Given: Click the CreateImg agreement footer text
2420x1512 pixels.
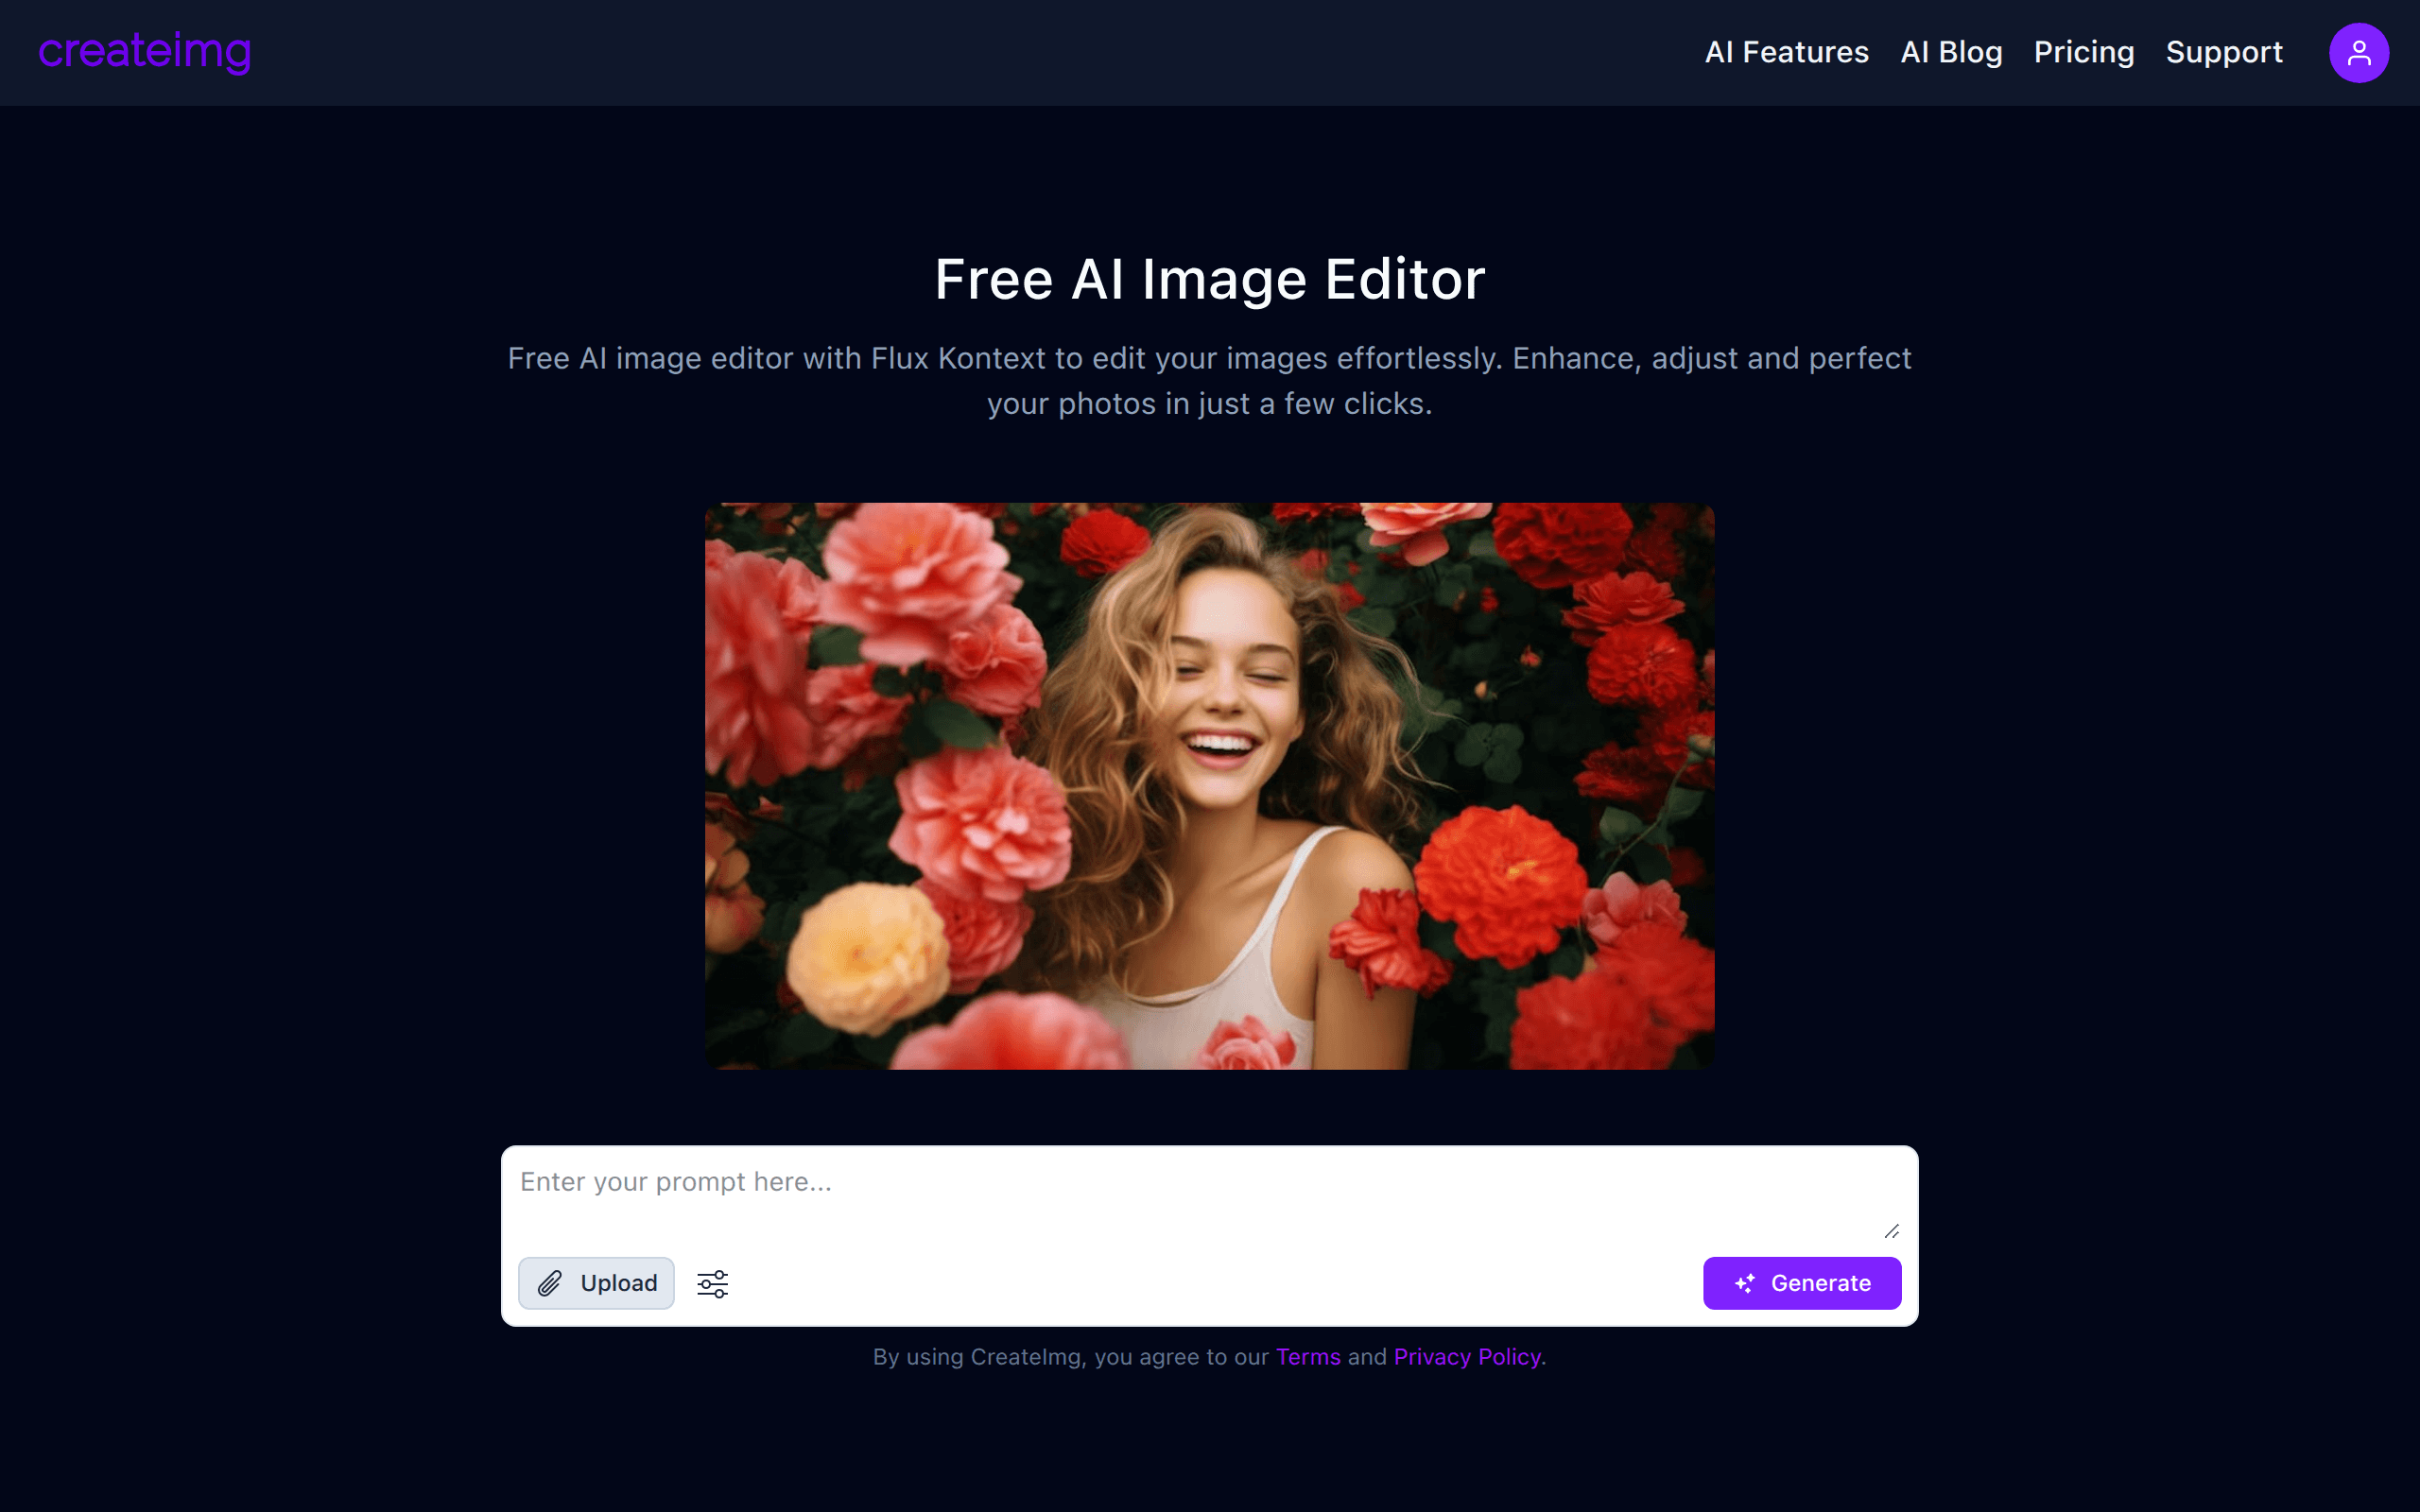Looking at the screenshot, I should (x=1209, y=1357).
